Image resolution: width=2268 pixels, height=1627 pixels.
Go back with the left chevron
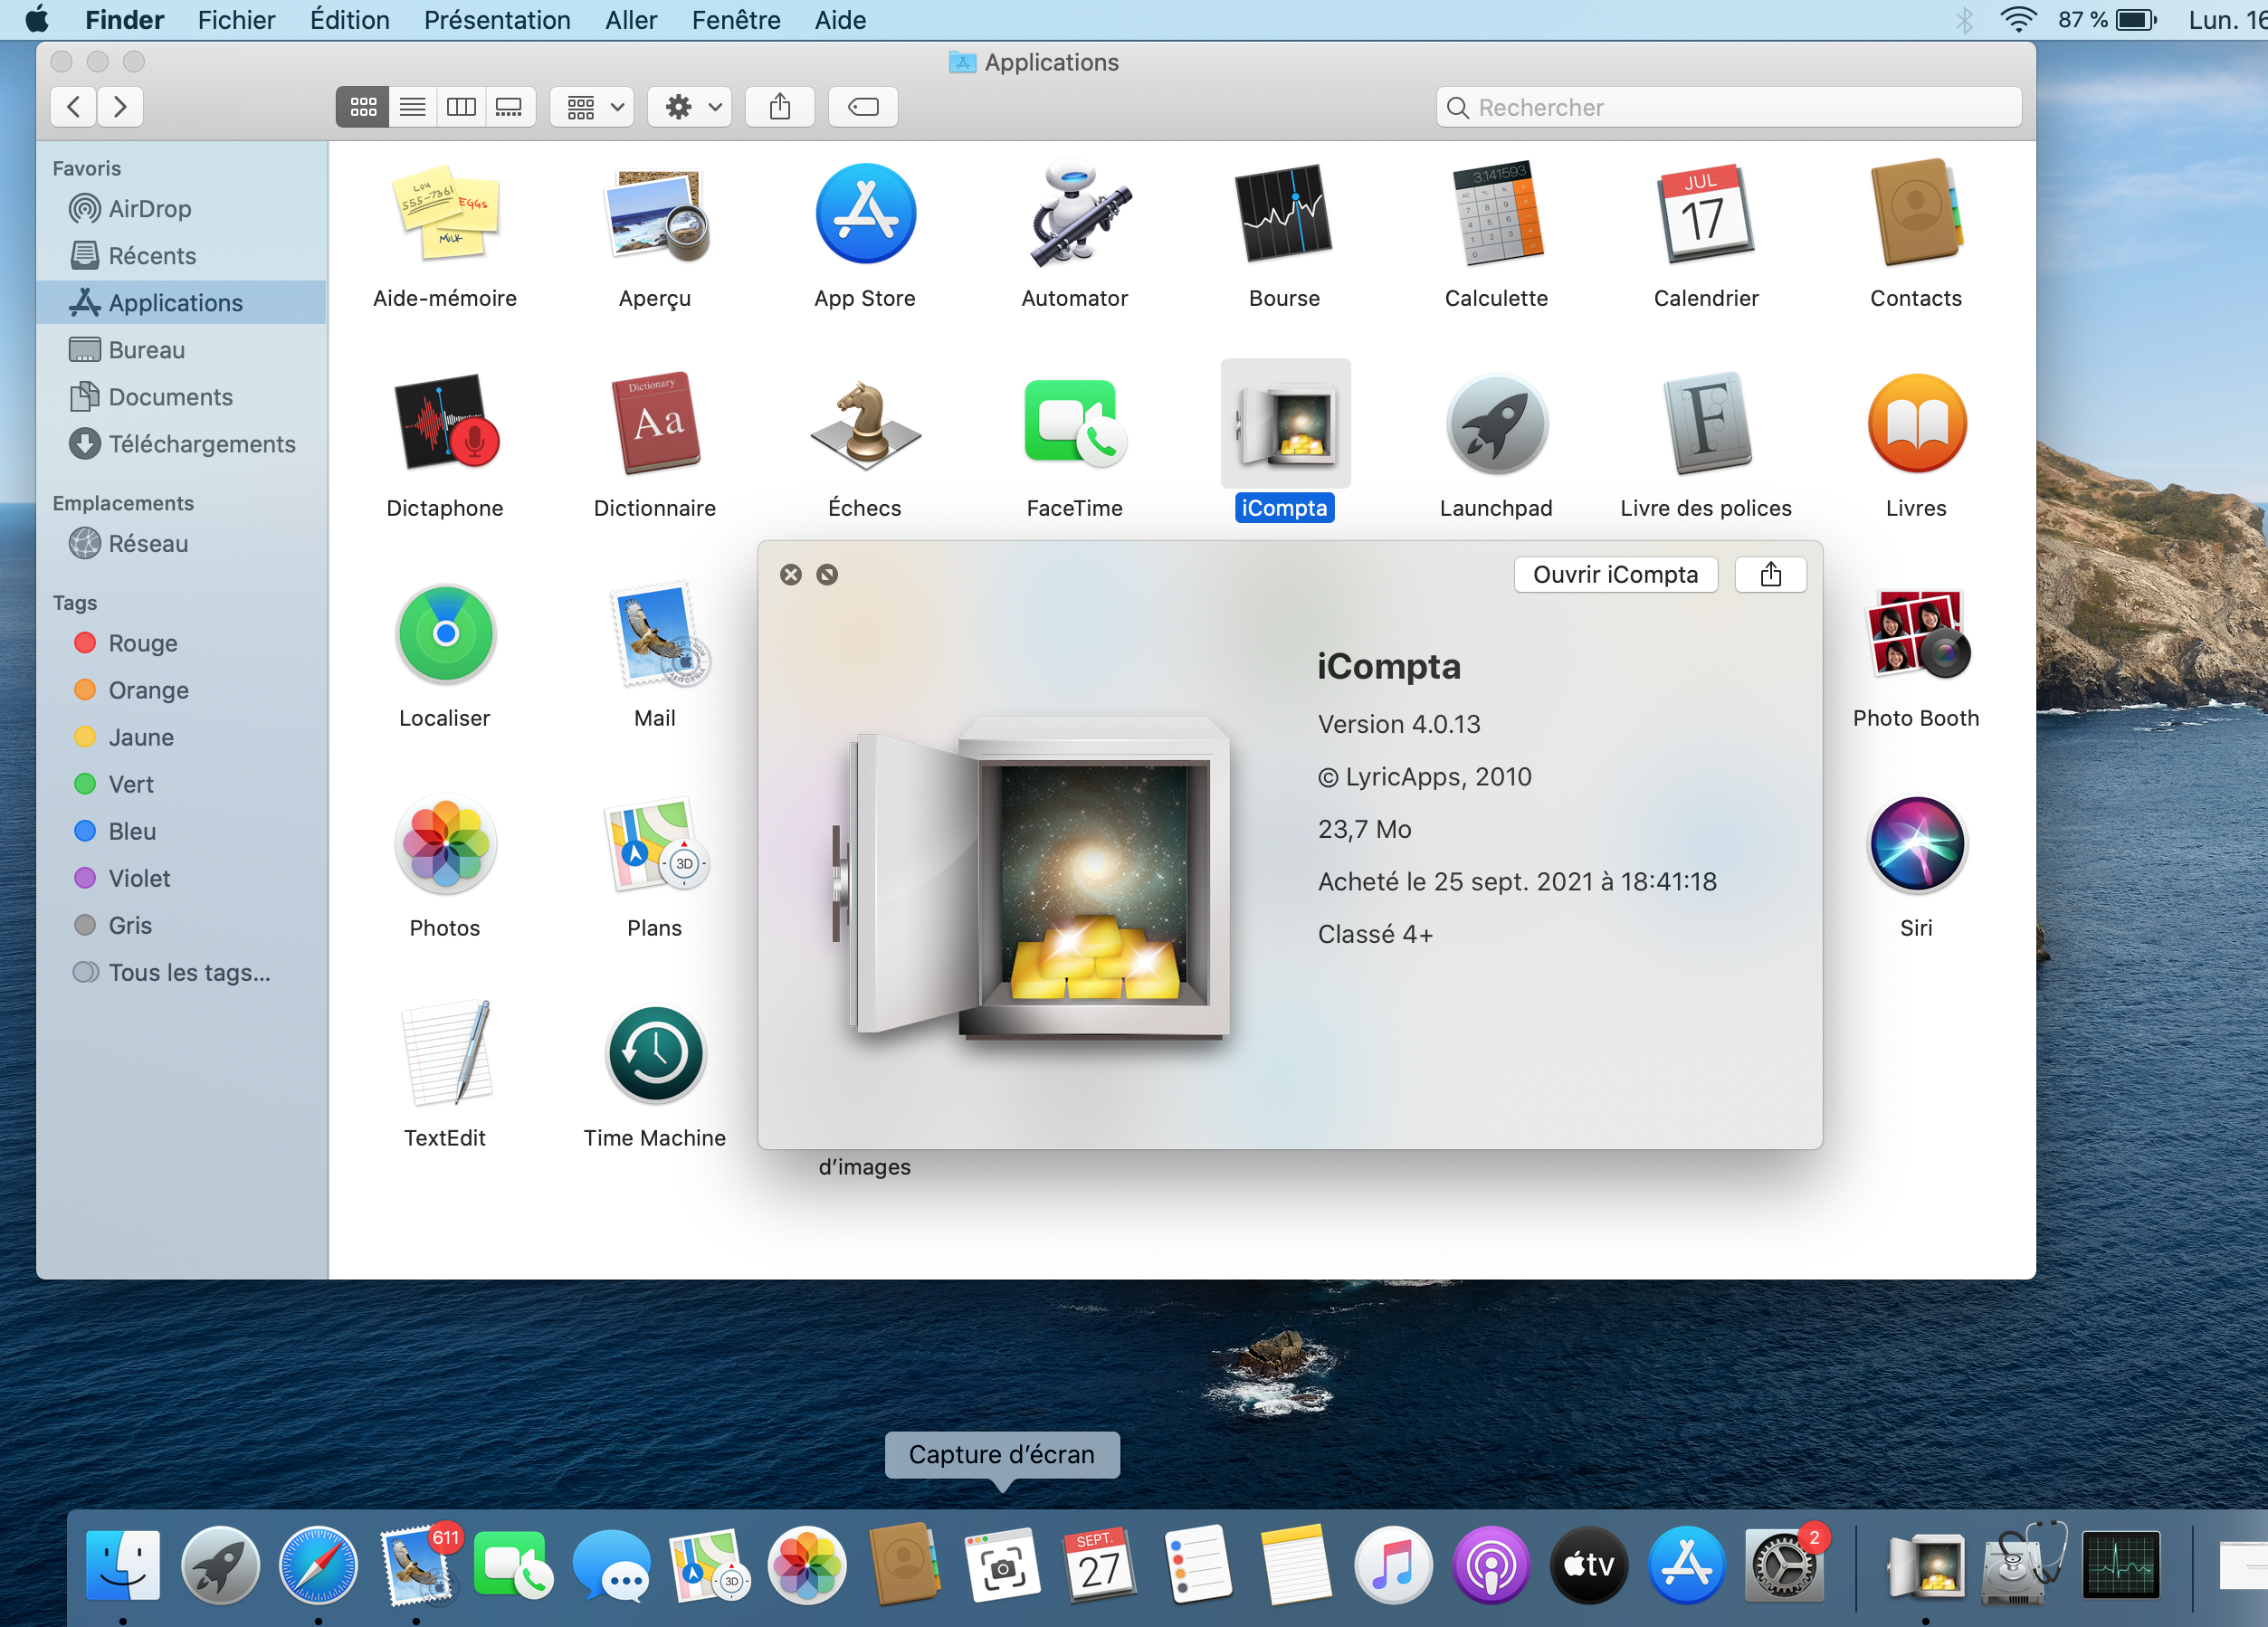(x=74, y=107)
